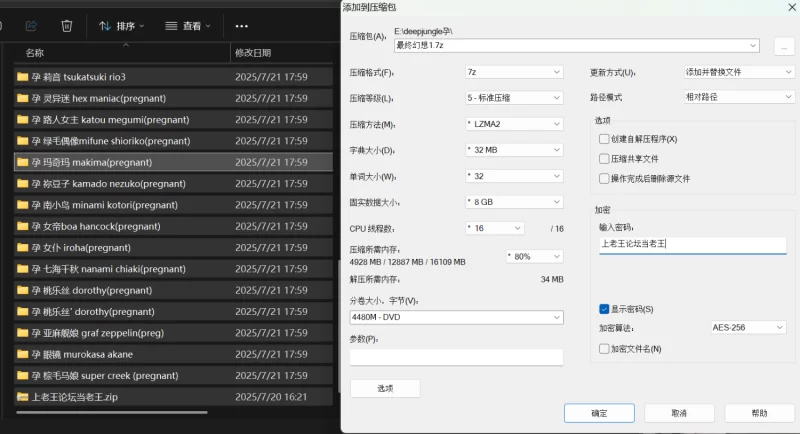
Task: Click the 确定 OK button
Action: (599, 413)
